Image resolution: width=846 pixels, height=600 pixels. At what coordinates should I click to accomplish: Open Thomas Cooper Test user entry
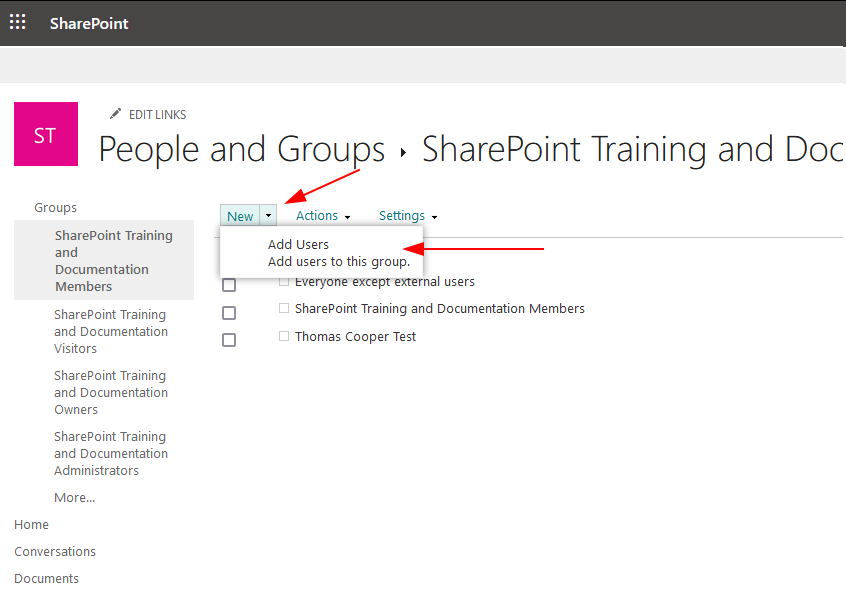tap(355, 337)
